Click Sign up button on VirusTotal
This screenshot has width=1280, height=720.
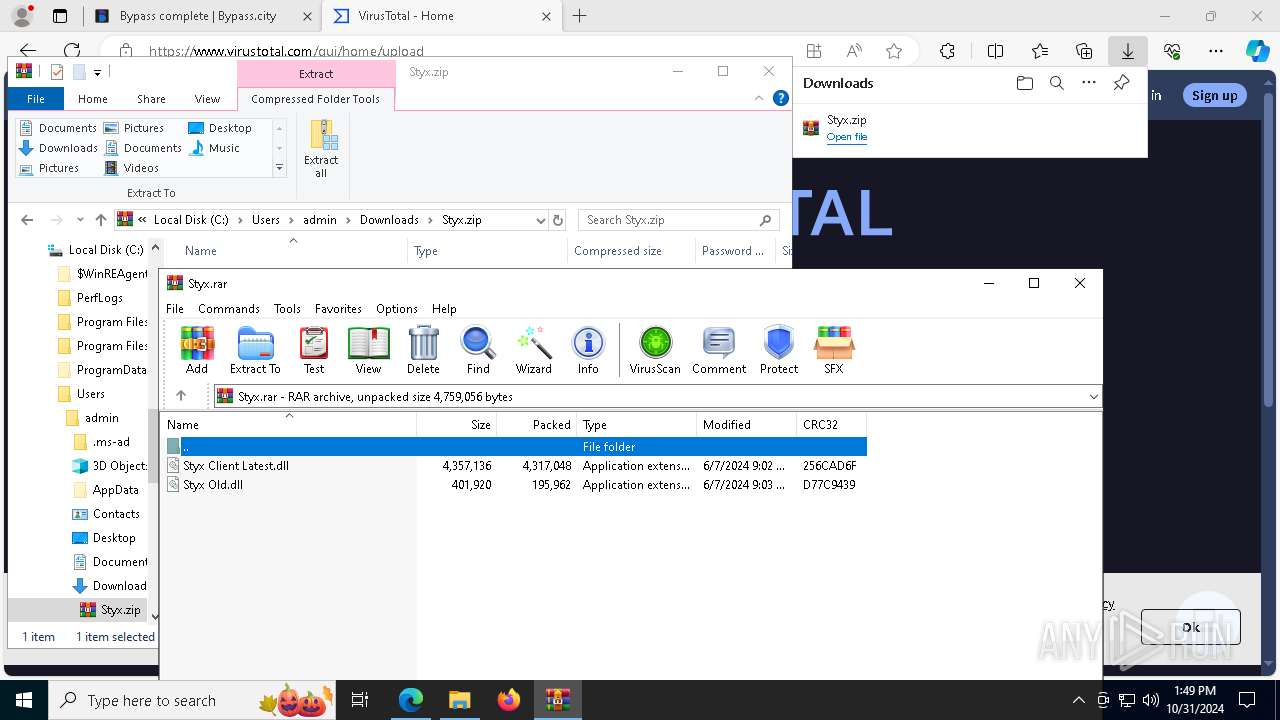1214,95
